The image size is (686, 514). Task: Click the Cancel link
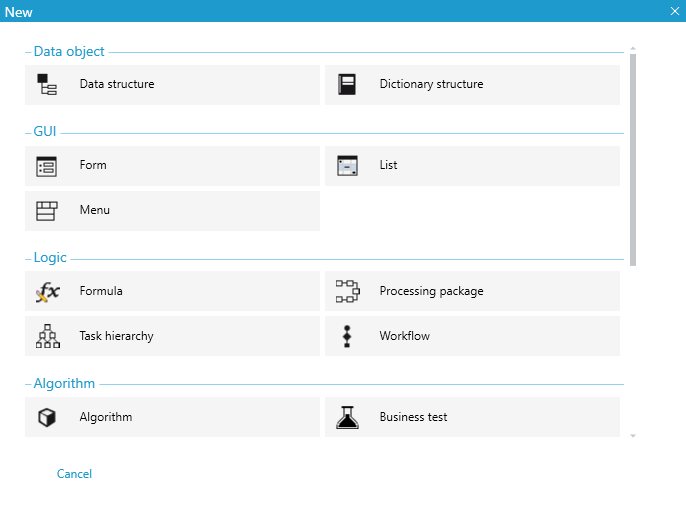[74, 474]
